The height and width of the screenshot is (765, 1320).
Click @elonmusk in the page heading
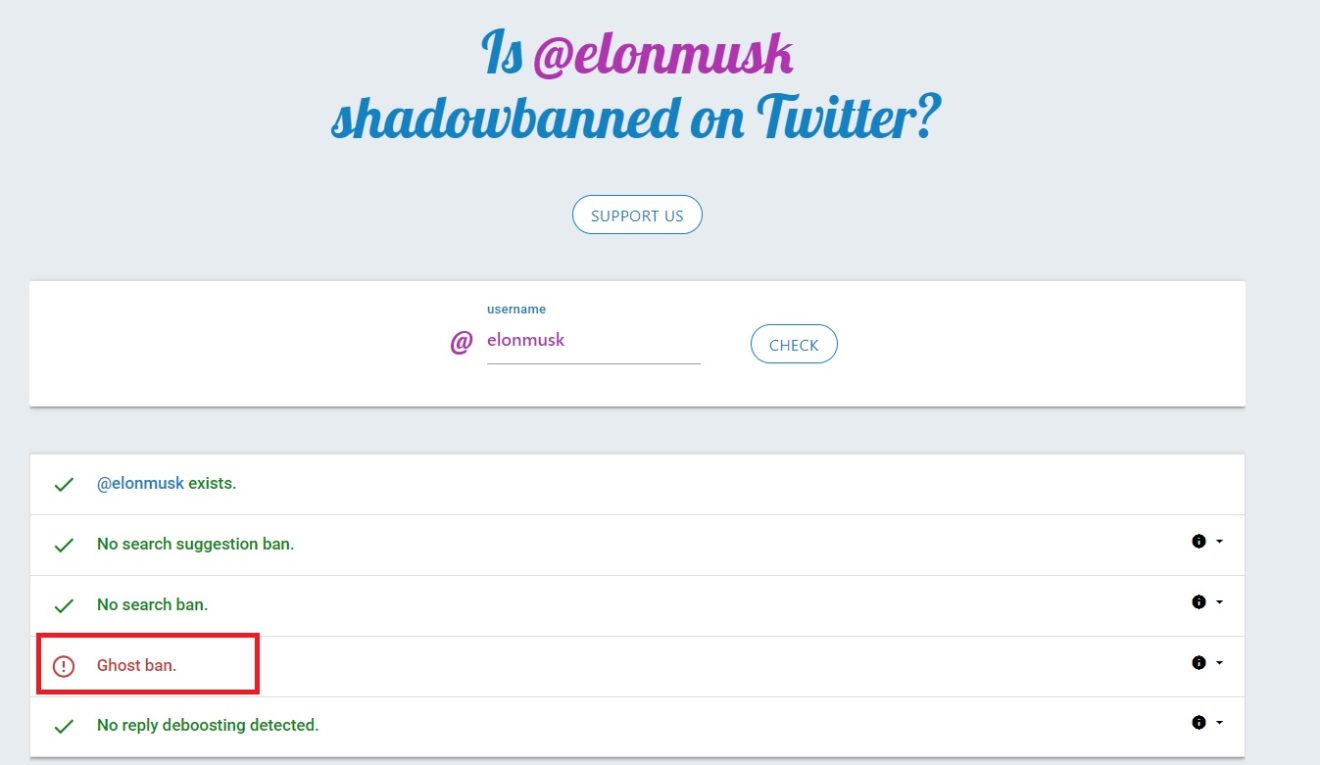pos(663,57)
